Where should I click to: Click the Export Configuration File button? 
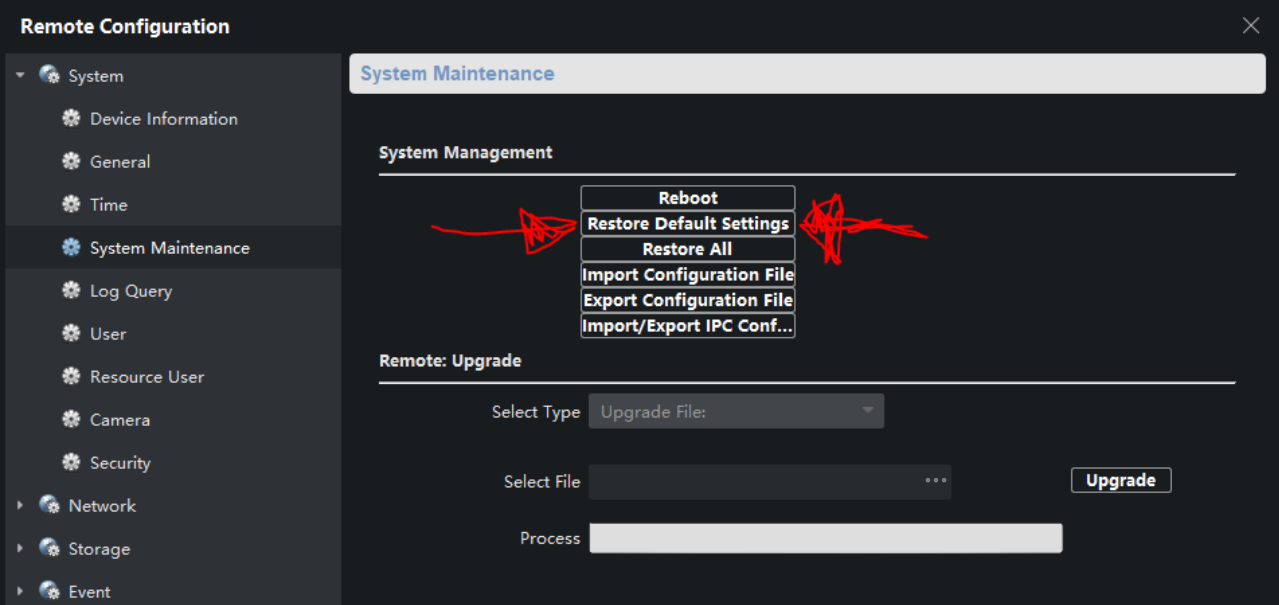tap(688, 301)
